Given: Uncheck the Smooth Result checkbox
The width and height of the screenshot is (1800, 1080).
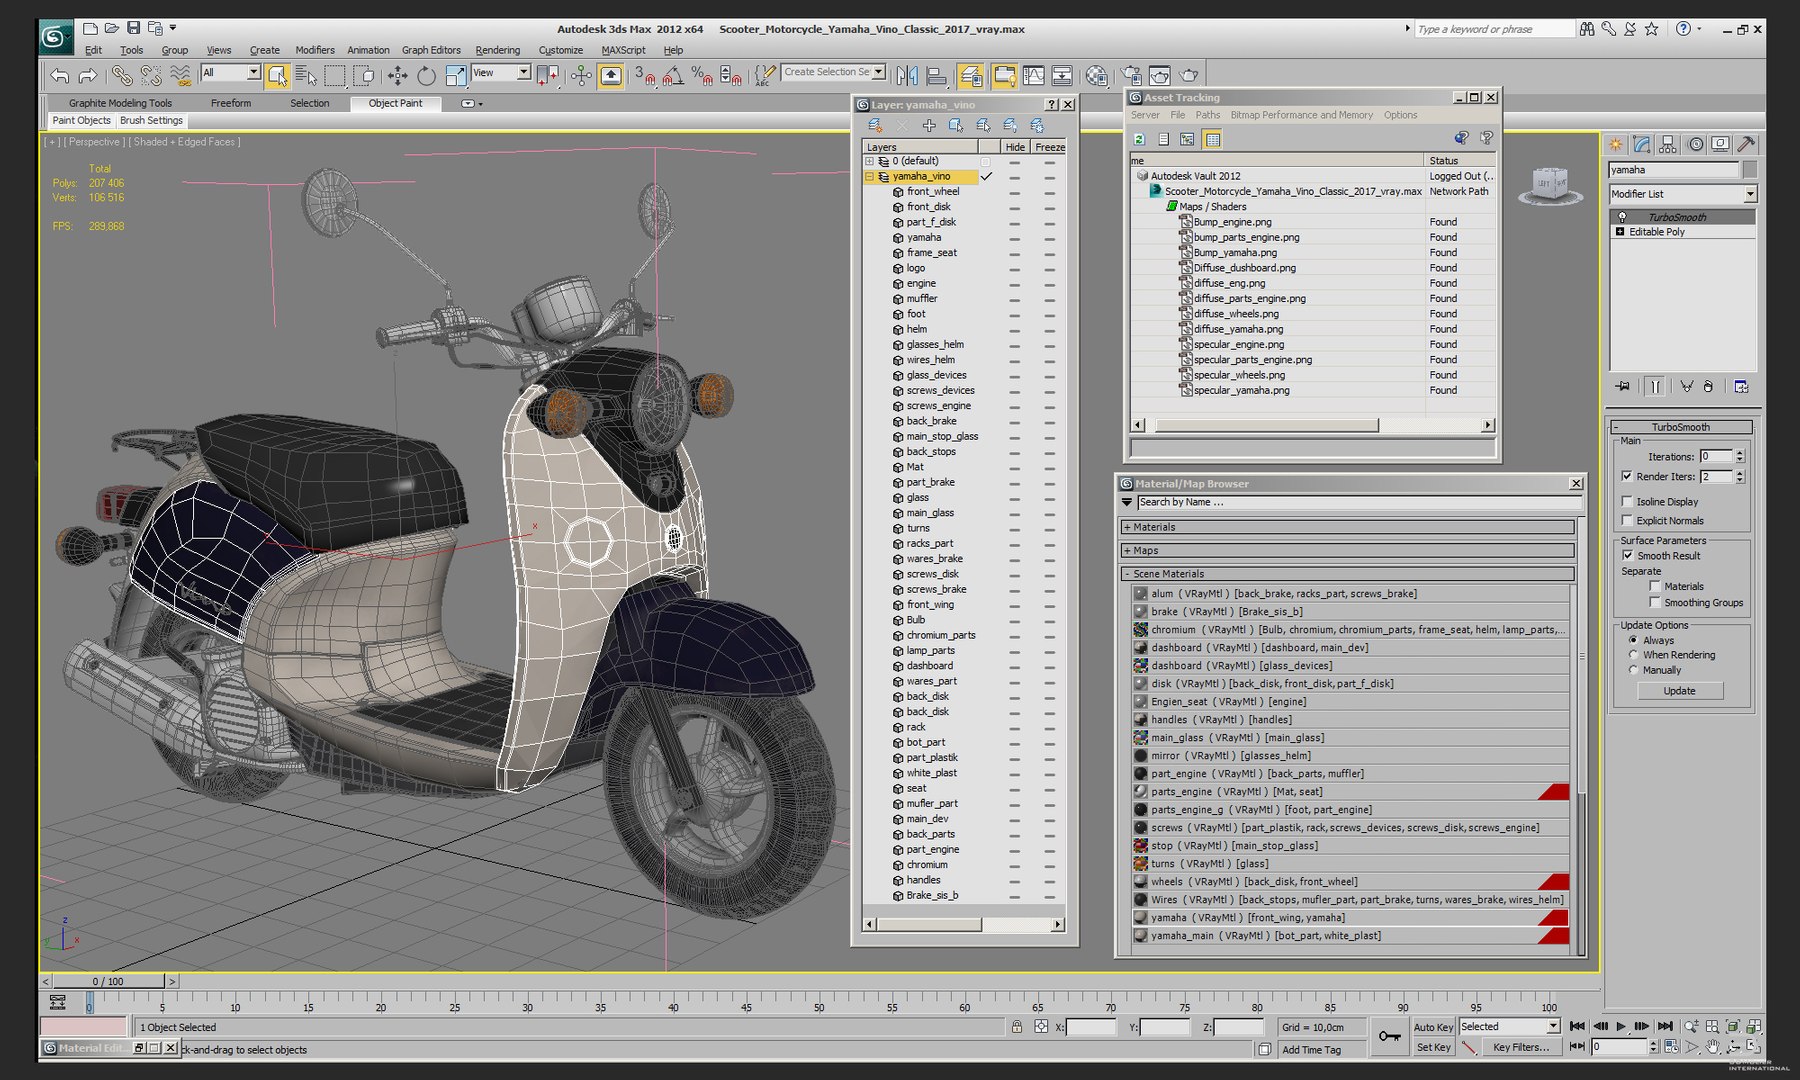Looking at the screenshot, I should 1627,556.
